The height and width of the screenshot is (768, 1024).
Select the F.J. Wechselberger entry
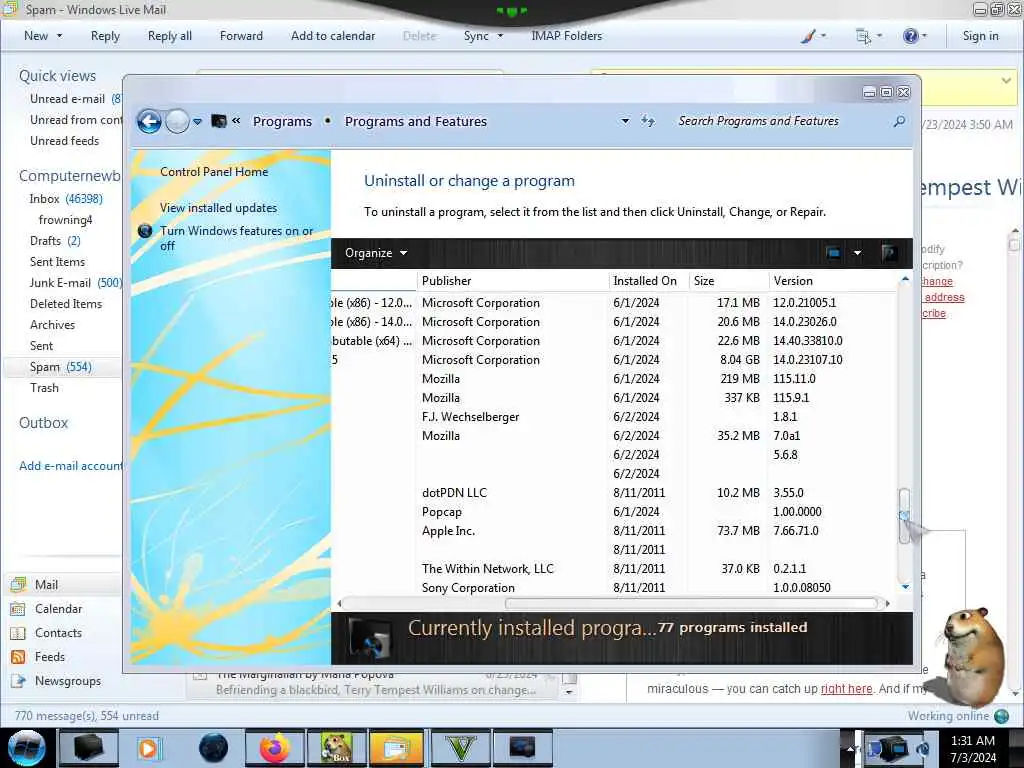tap(614, 417)
